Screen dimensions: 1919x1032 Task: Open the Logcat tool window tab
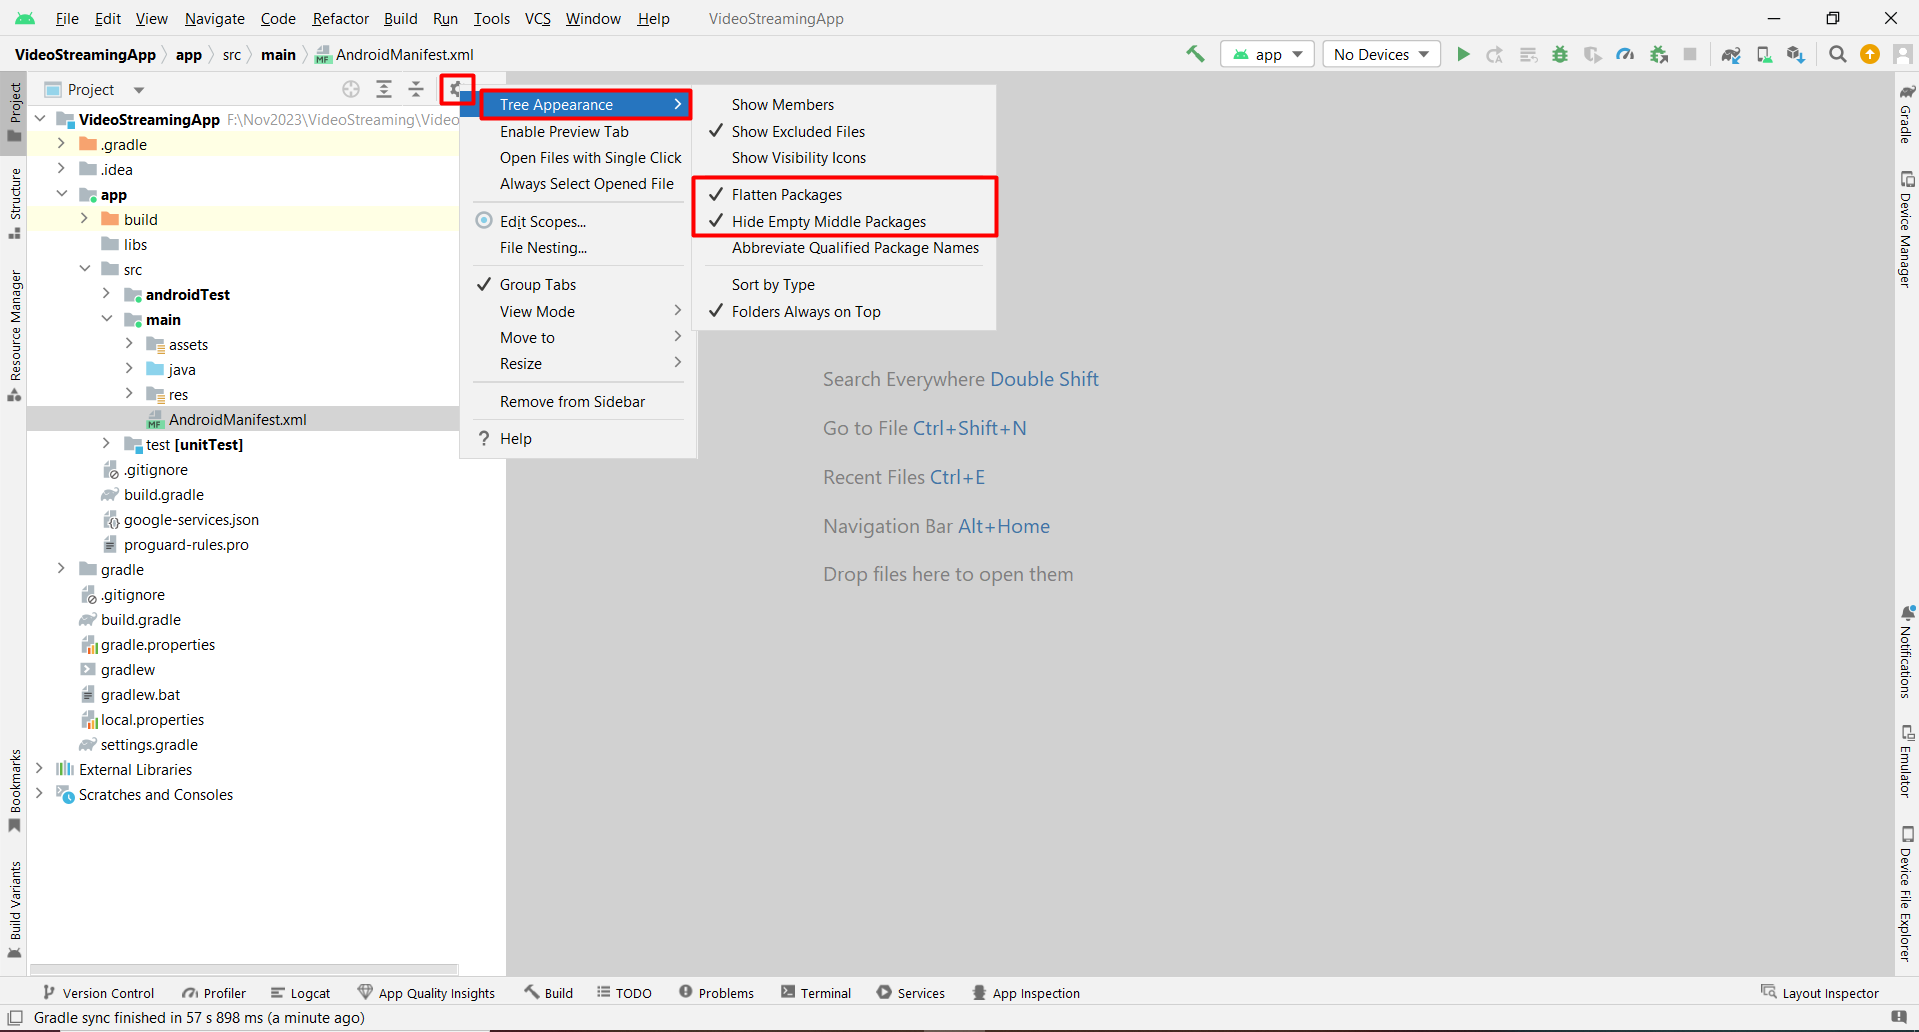pos(300,992)
